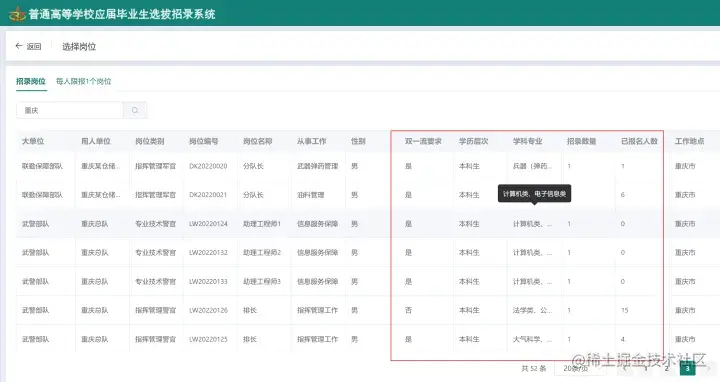The height and width of the screenshot is (382, 720).
Task: Open the 20条/页 page size dropdown
Action: click(x=579, y=368)
